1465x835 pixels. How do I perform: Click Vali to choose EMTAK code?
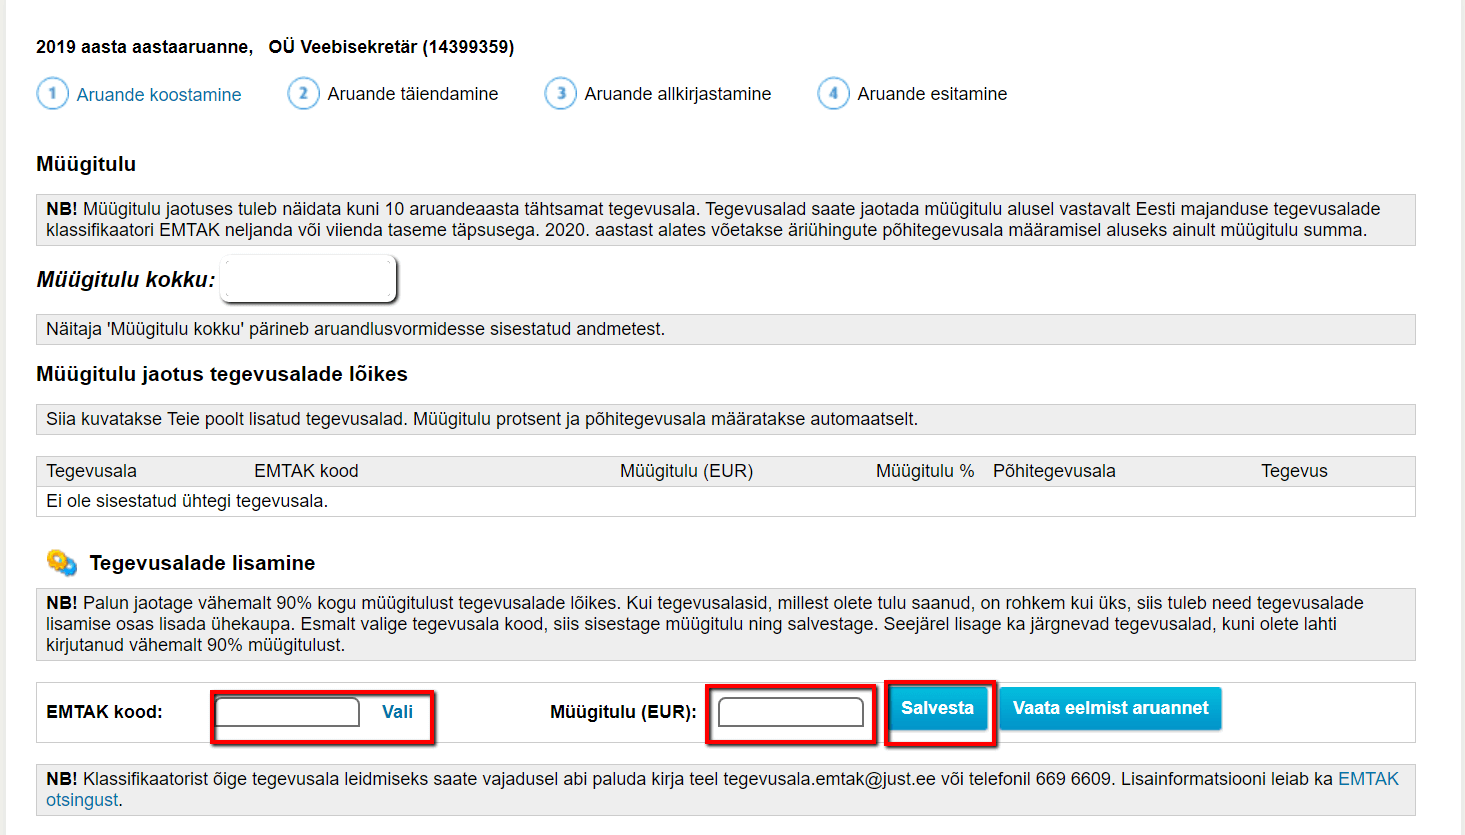(x=397, y=712)
